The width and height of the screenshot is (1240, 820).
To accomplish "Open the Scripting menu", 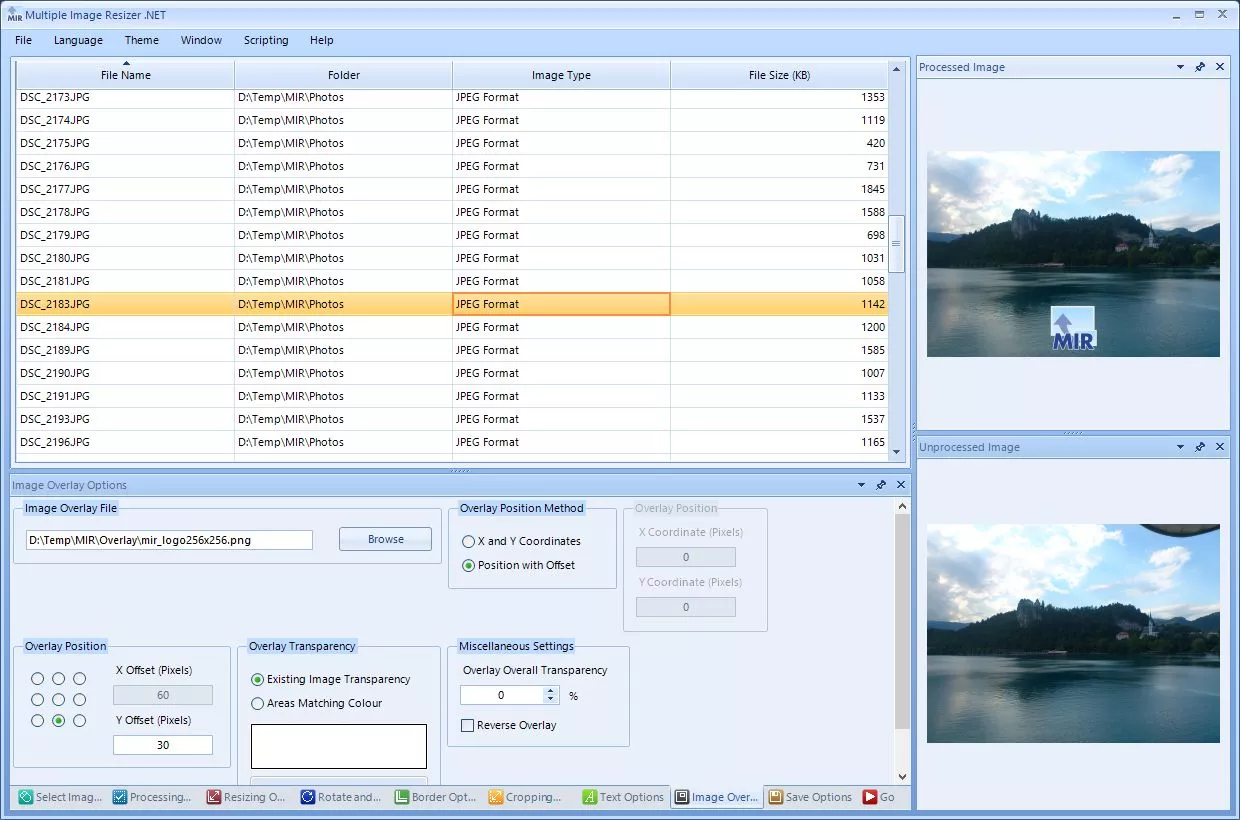I will coord(266,40).
